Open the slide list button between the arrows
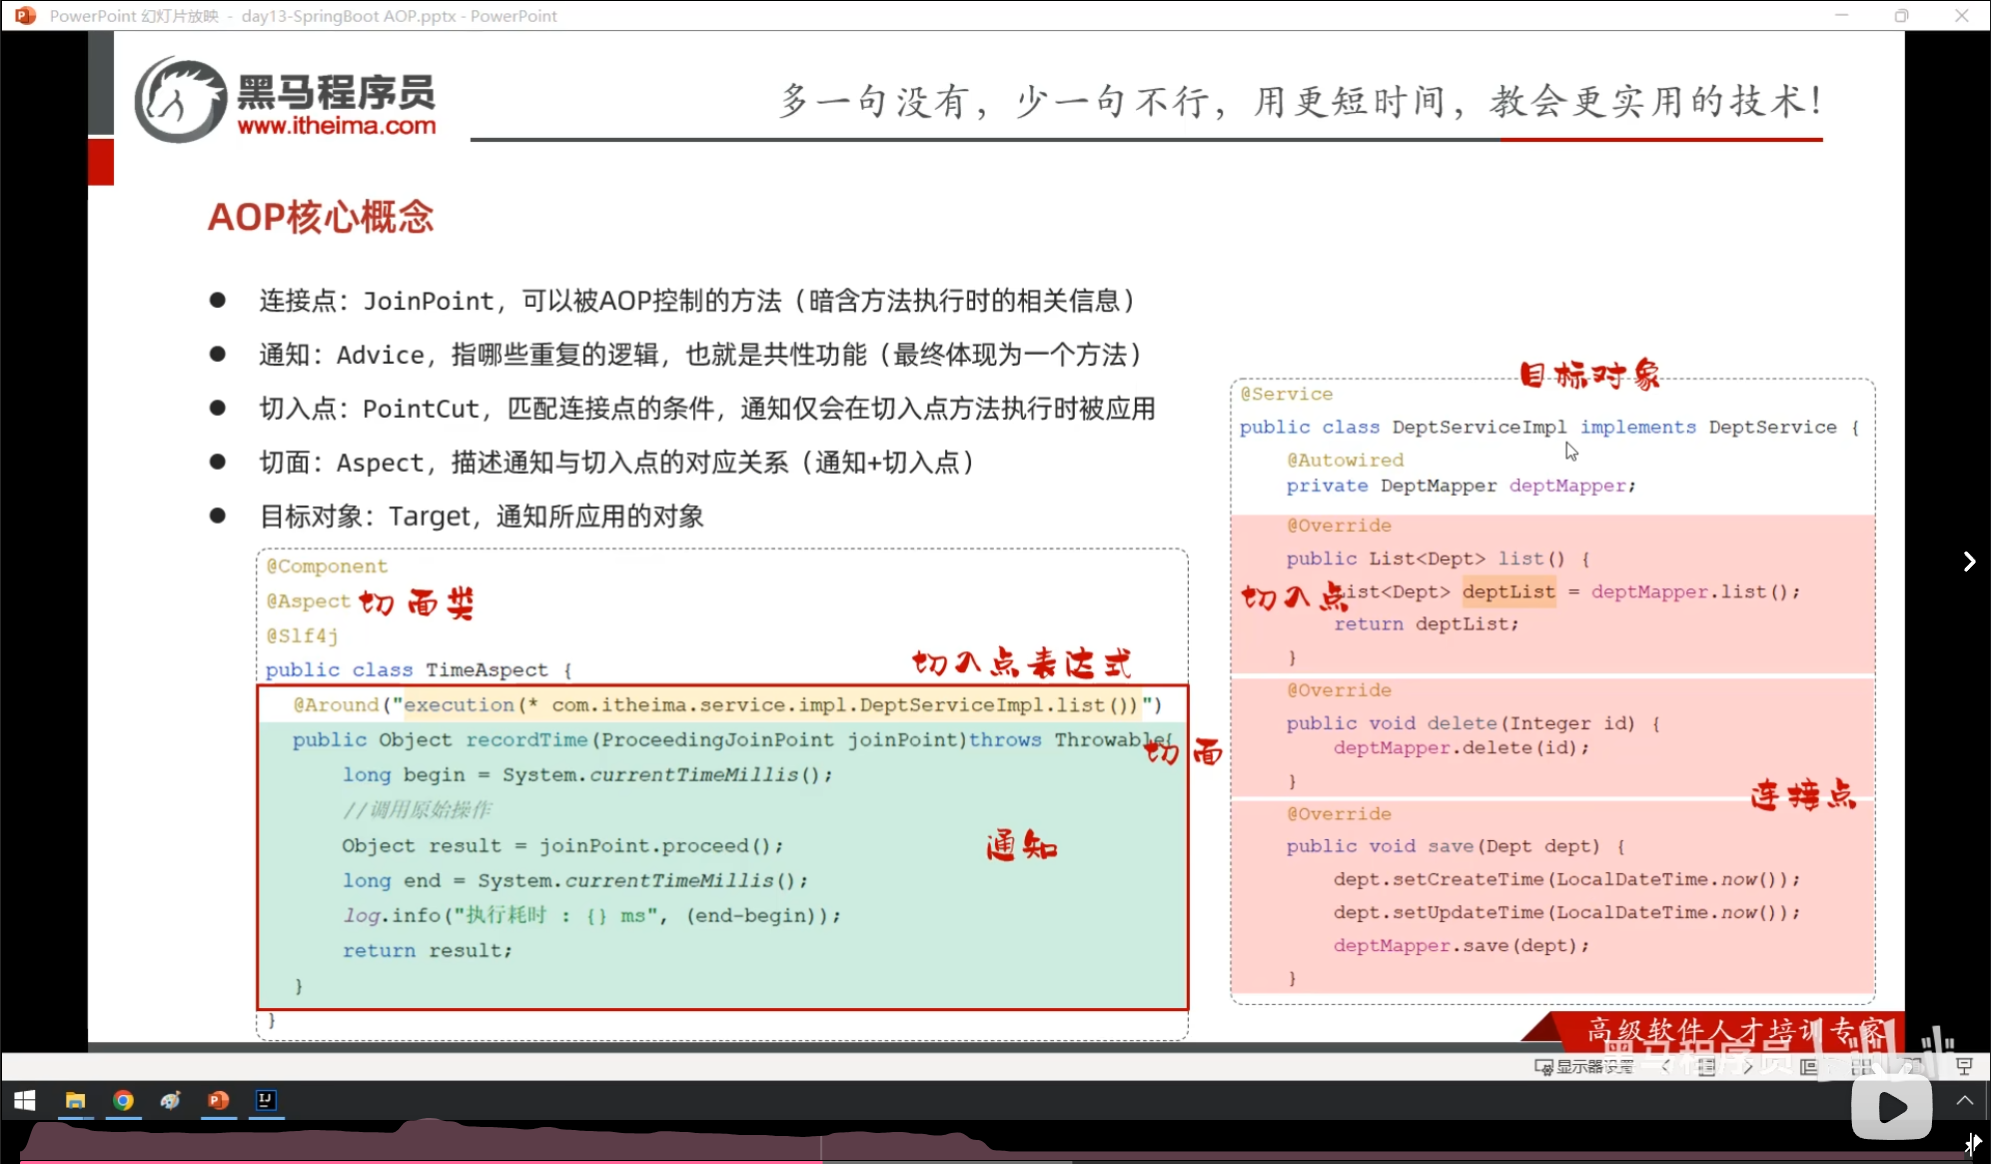 1706,1067
